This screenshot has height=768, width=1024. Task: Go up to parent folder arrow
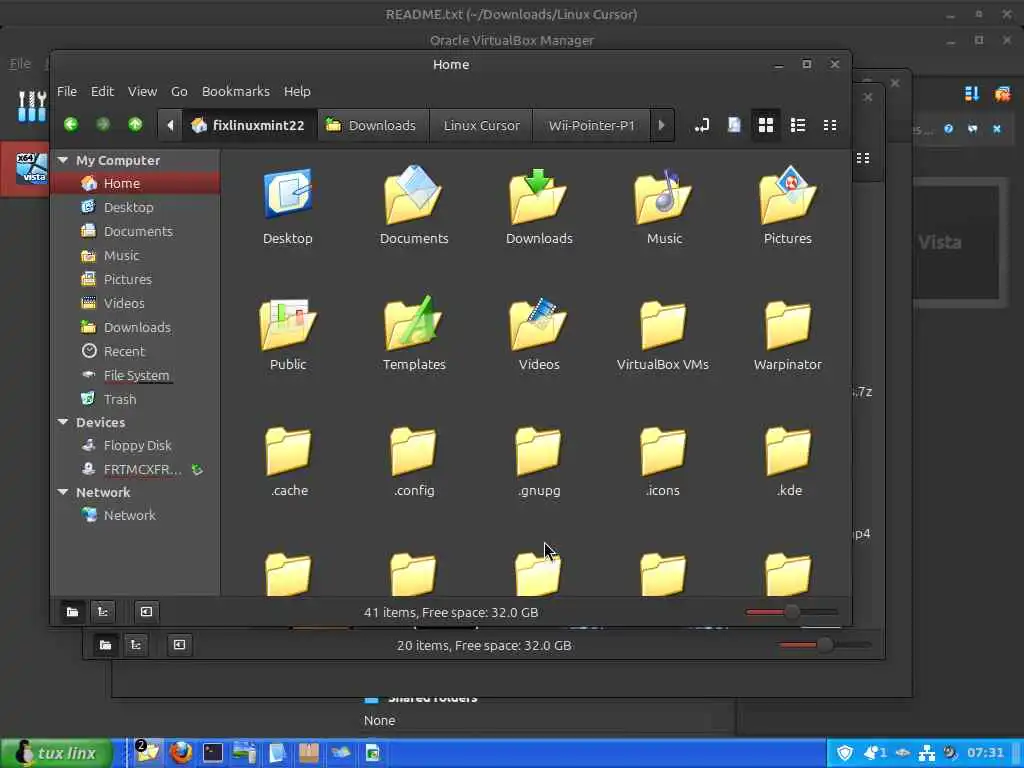click(135, 124)
